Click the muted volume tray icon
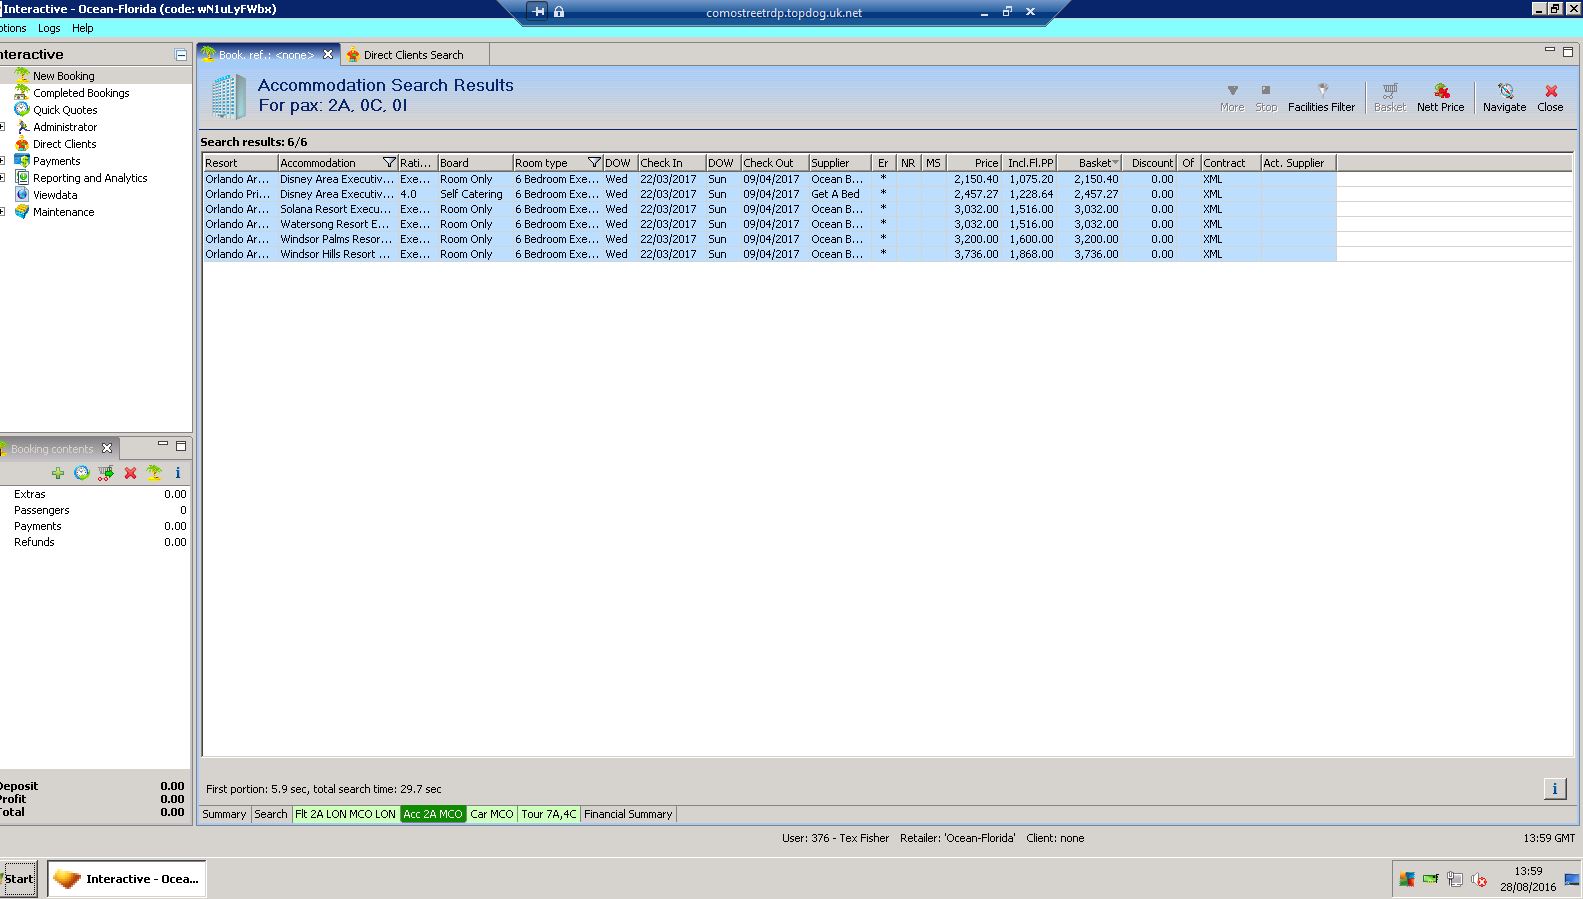 pyautogui.click(x=1479, y=880)
